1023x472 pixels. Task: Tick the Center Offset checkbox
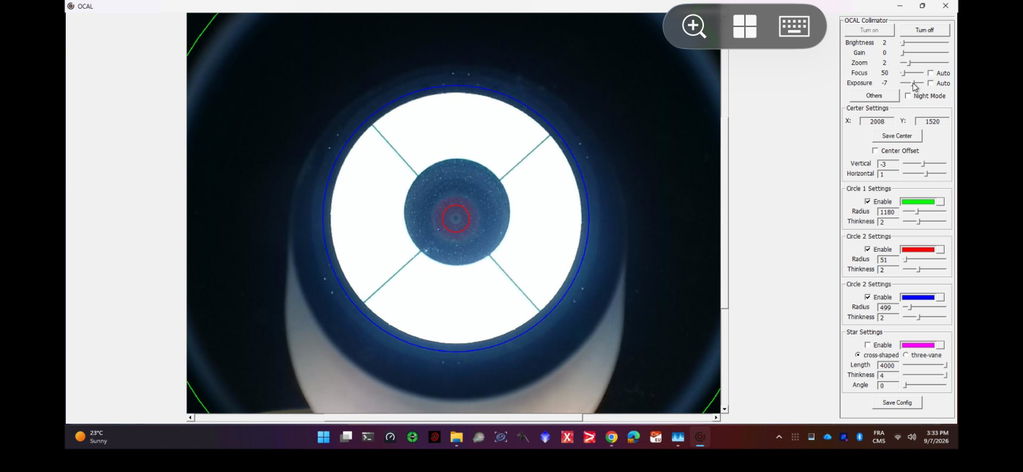(x=875, y=151)
